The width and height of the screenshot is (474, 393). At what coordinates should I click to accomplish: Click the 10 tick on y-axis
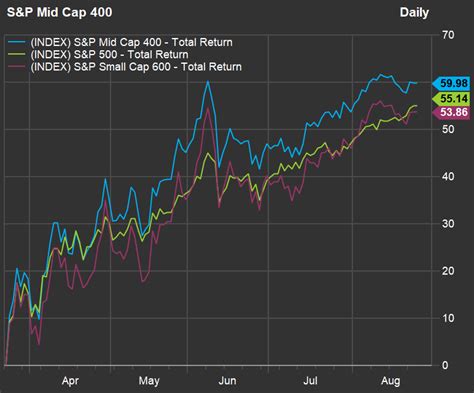[448, 318]
